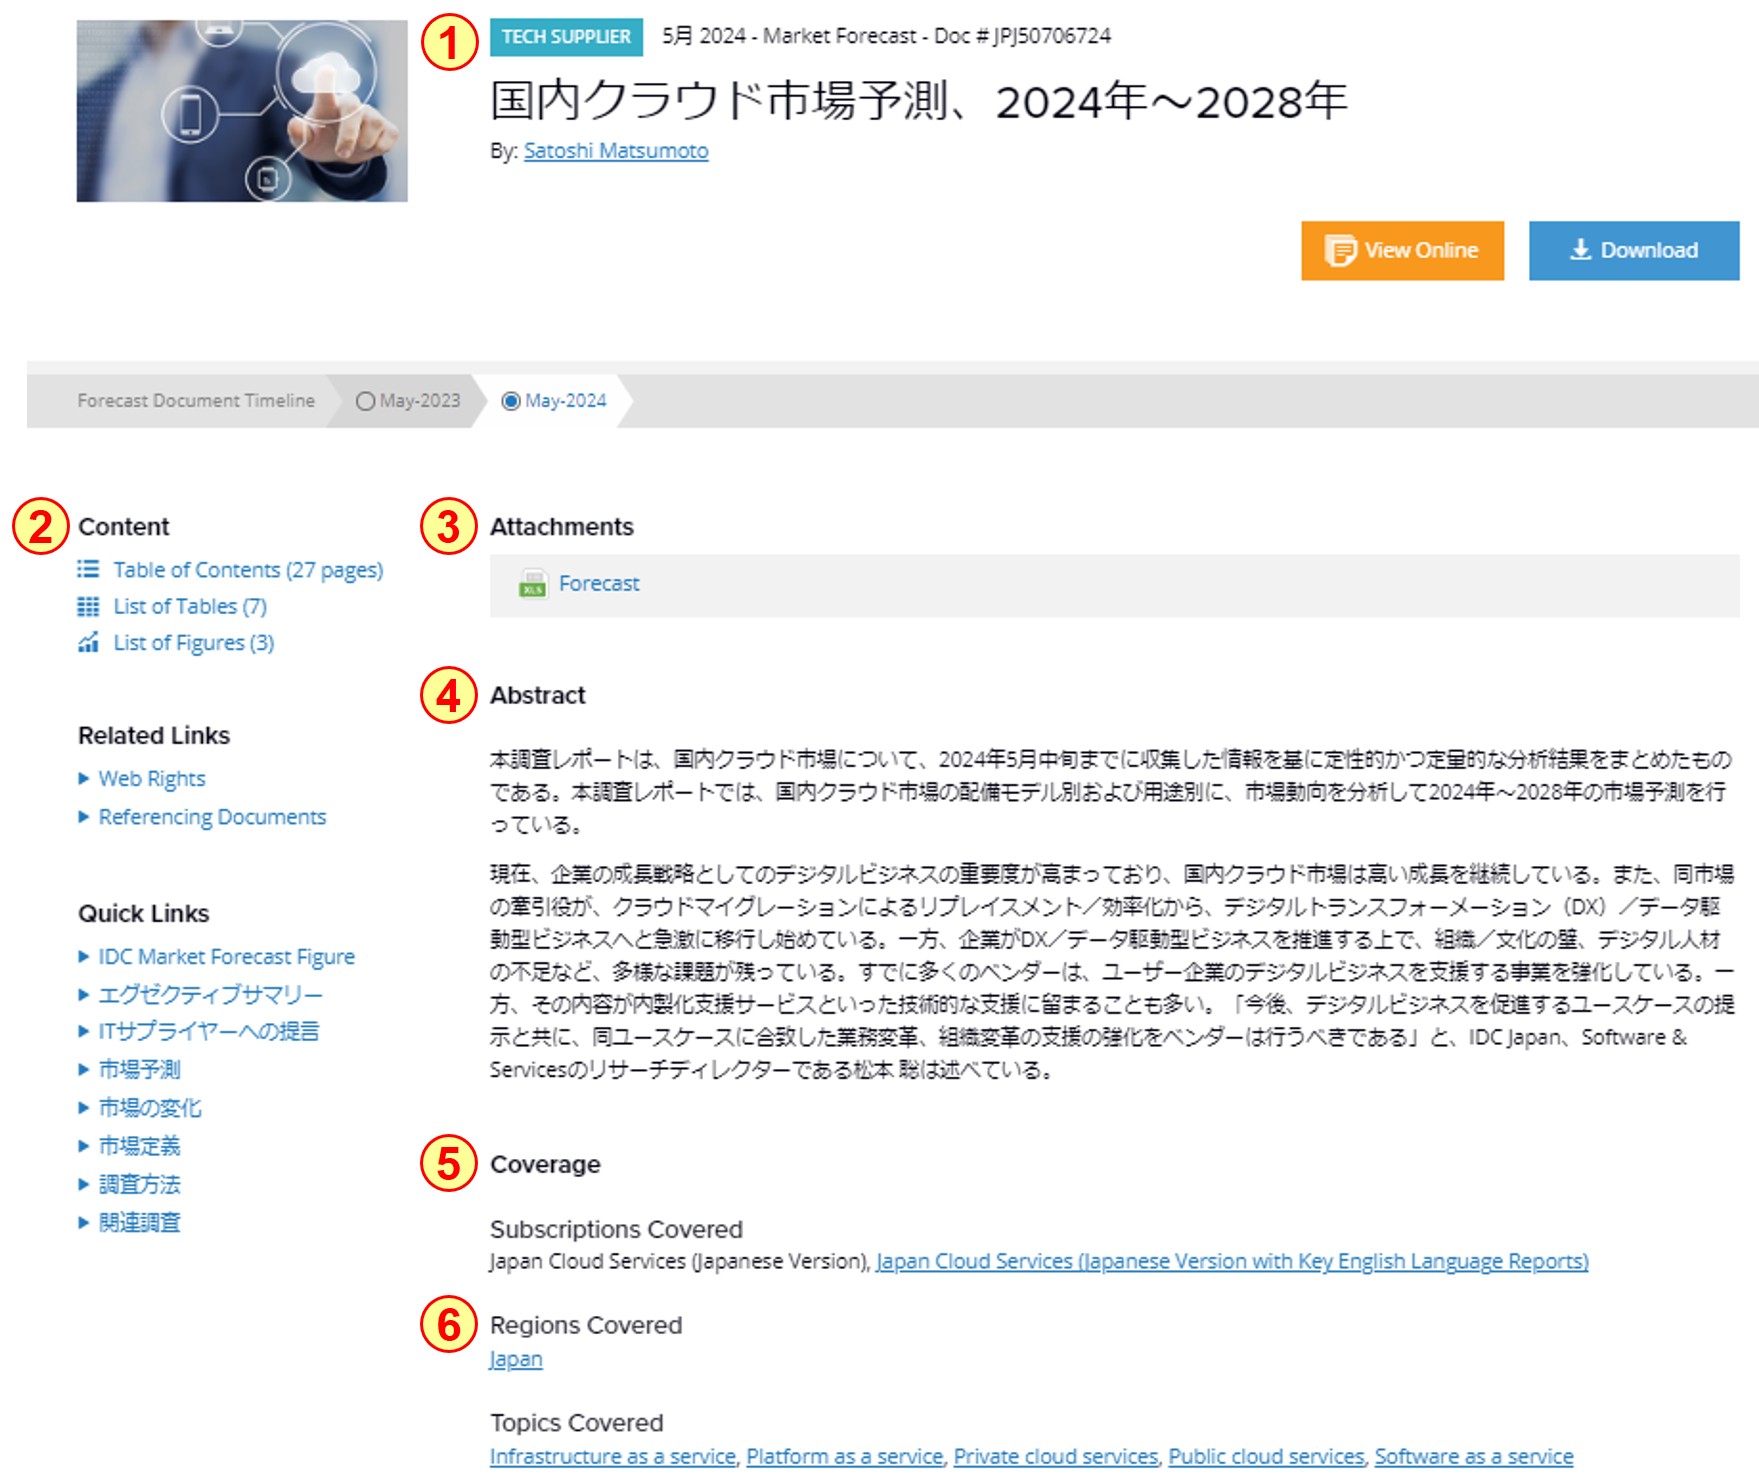Open author Satoshi Matsumoto's profile link
The image size is (1759, 1483).
pos(616,151)
